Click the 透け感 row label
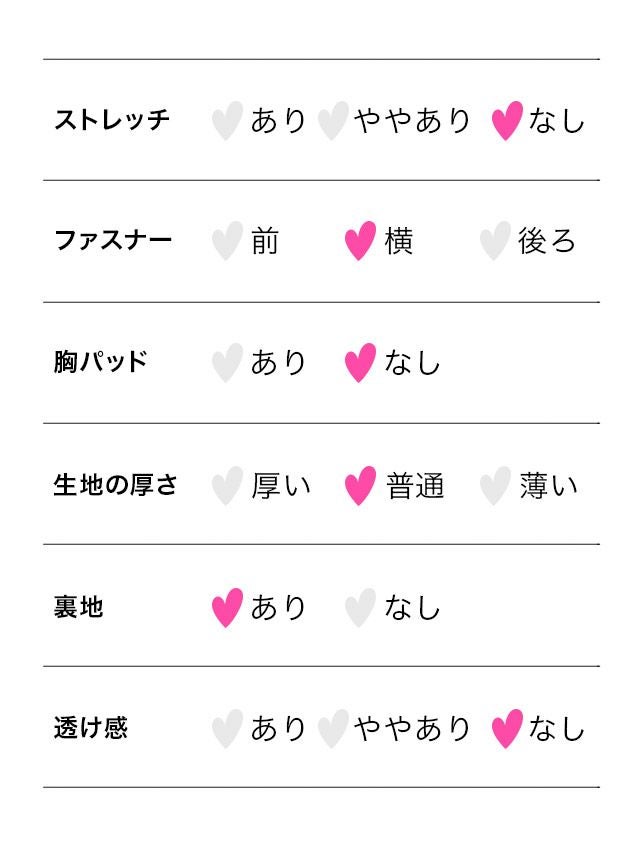Image resolution: width=640 pixels, height=854 pixels. pyautogui.click(x=90, y=728)
